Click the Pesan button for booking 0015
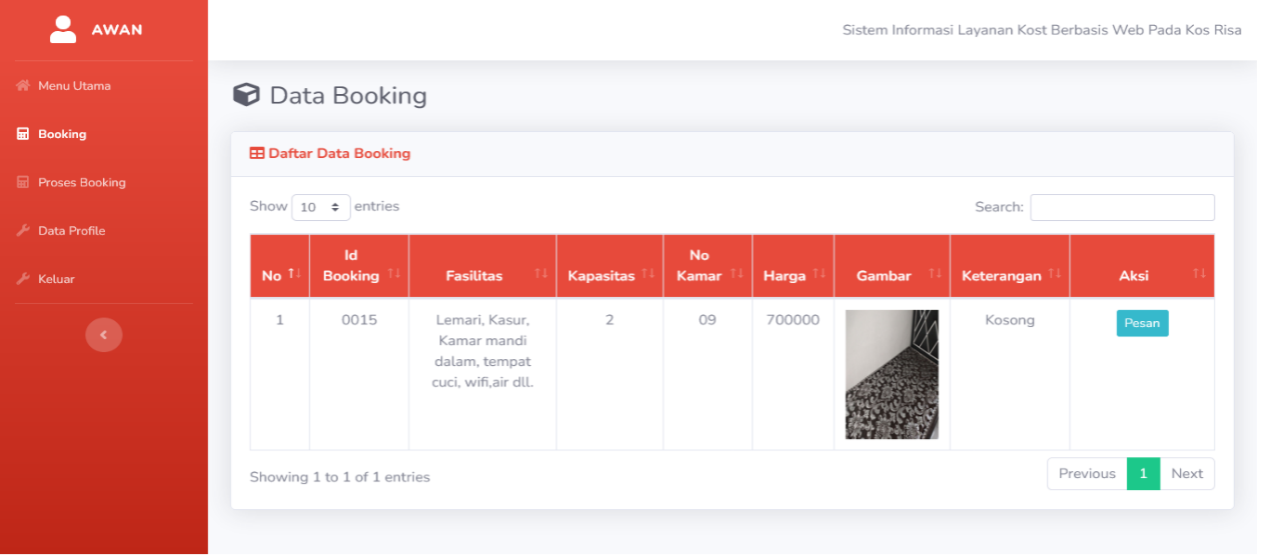 pos(1142,323)
